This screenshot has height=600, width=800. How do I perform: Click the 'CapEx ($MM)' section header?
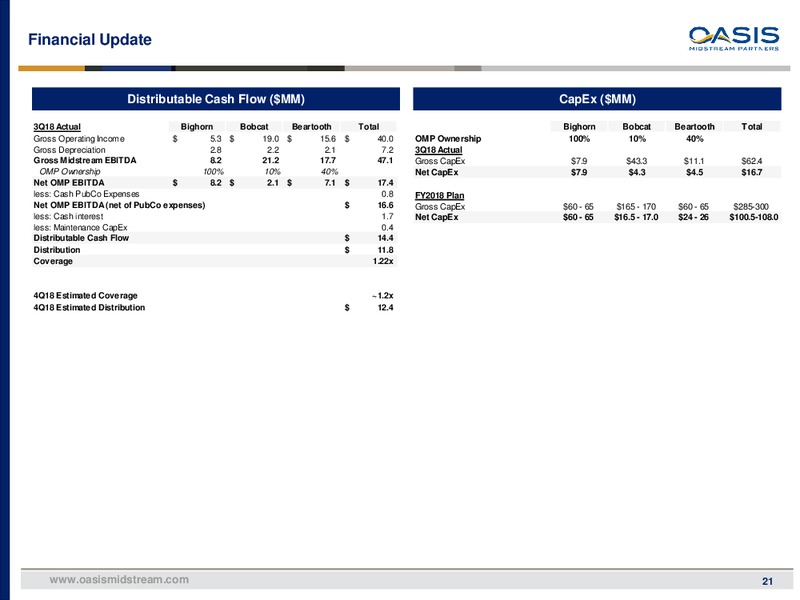[x=597, y=99]
